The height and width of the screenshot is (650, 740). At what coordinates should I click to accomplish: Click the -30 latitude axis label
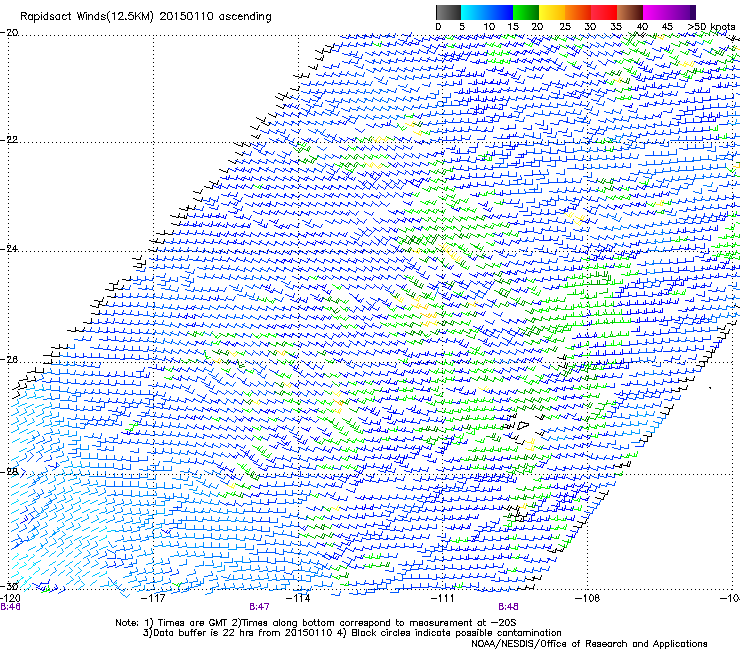point(9,586)
